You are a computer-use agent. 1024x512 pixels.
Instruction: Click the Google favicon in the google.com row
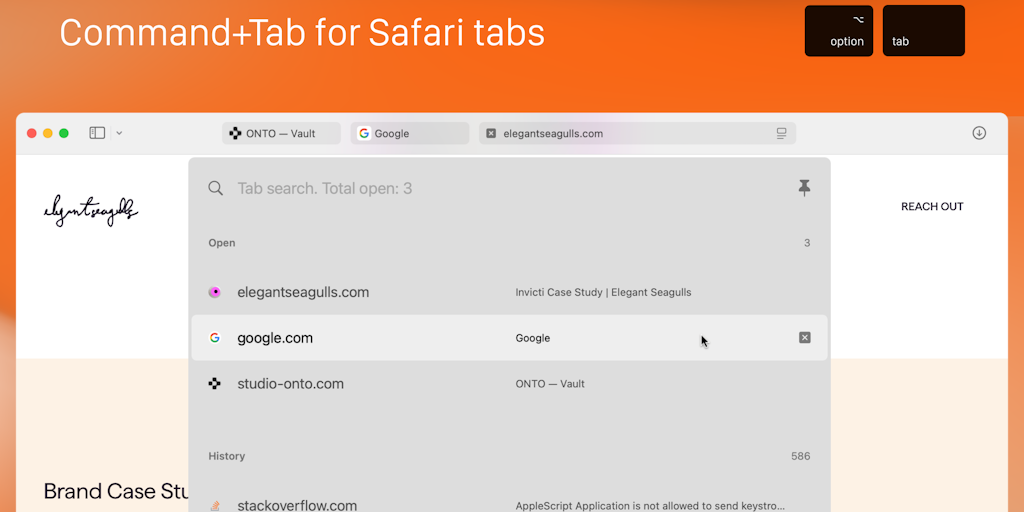[x=214, y=338]
